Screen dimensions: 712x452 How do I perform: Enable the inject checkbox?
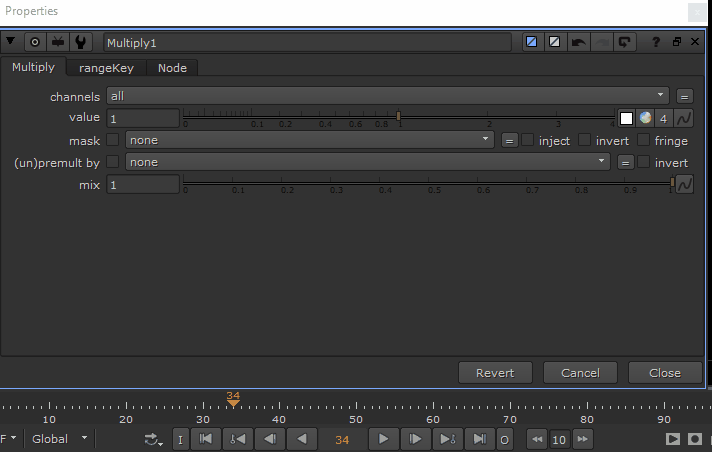point(527,140)
